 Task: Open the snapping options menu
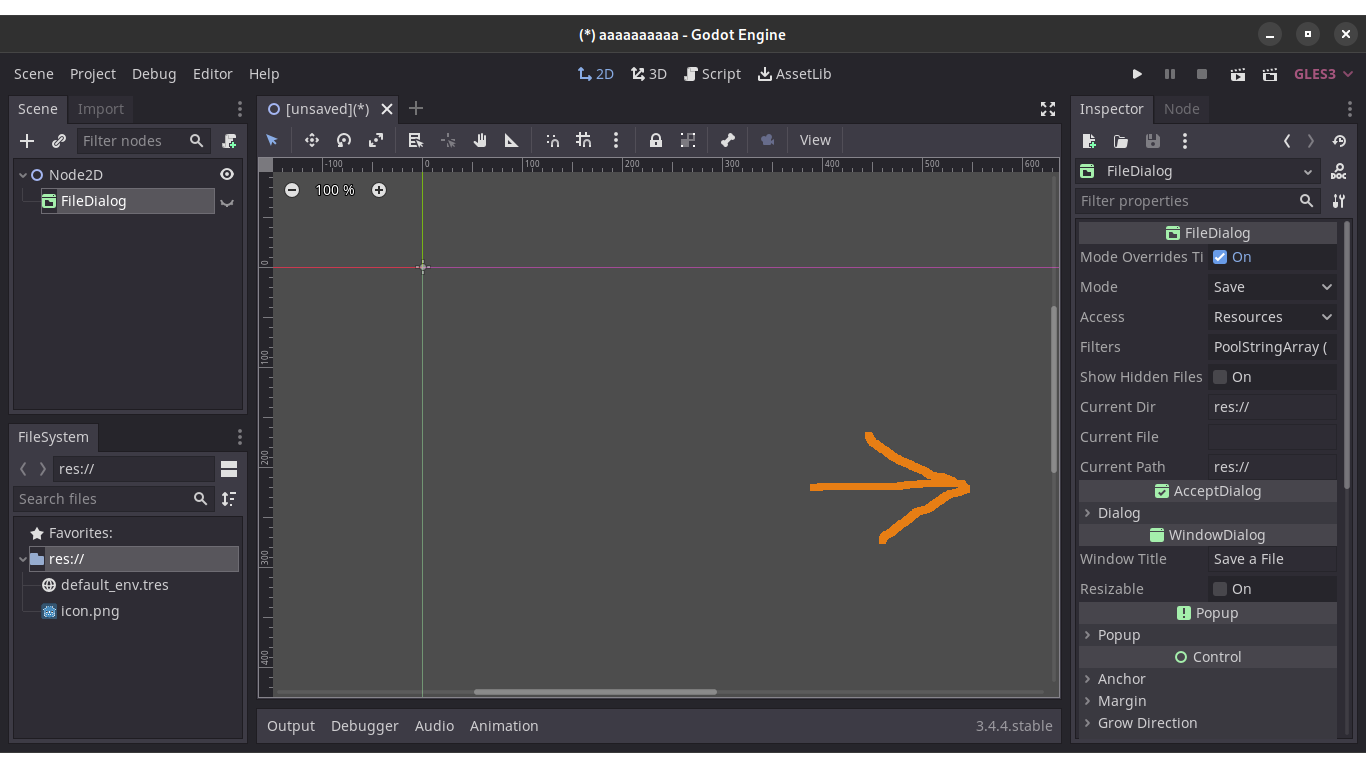pos(615,140)
